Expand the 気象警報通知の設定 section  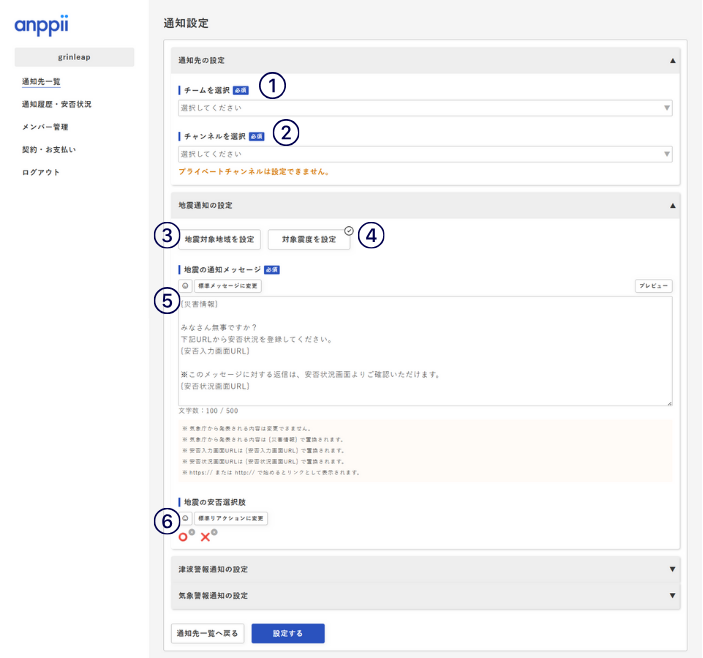(x=424, y=595)
